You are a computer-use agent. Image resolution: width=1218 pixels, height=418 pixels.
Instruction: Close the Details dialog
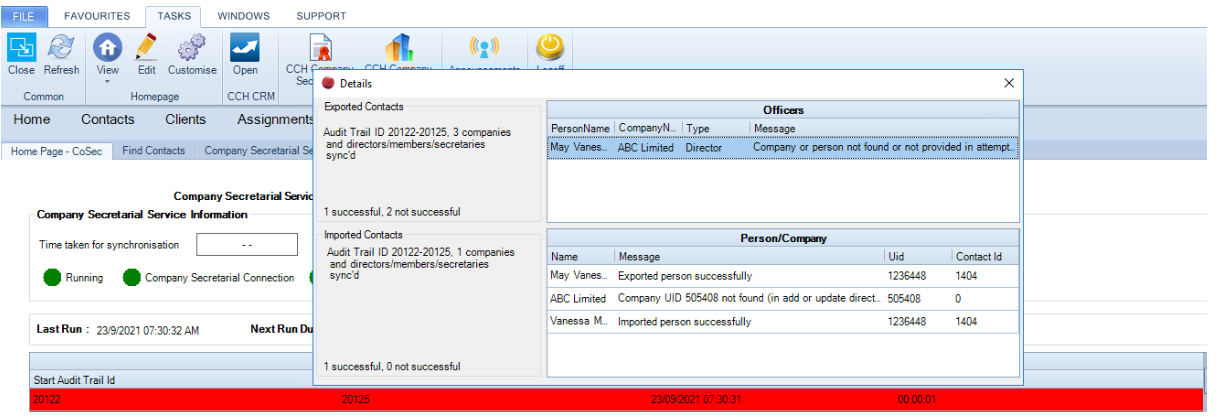click(1009, 83)
